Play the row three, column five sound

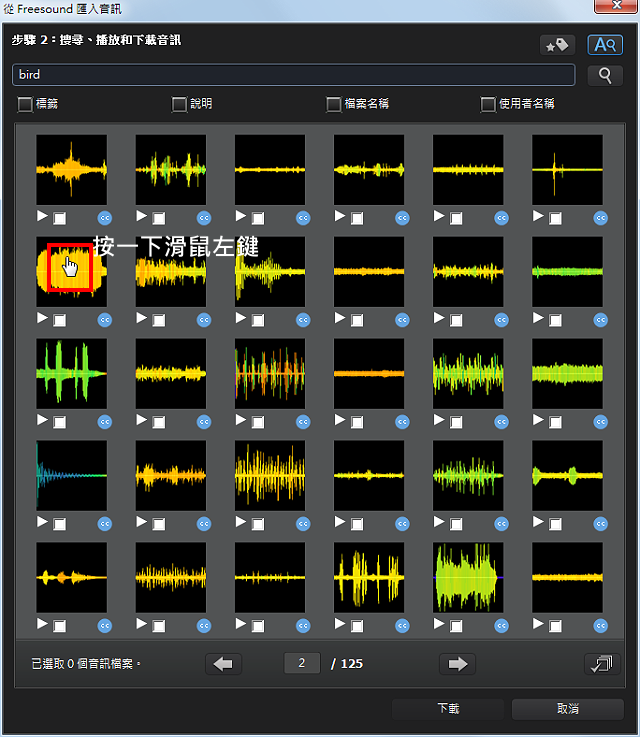439,420
